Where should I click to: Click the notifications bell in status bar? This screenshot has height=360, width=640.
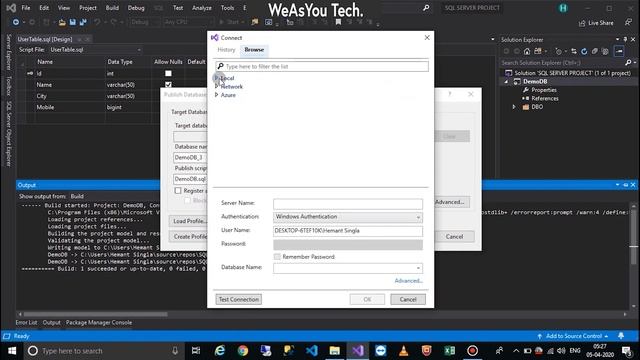(x=621, y=336)
